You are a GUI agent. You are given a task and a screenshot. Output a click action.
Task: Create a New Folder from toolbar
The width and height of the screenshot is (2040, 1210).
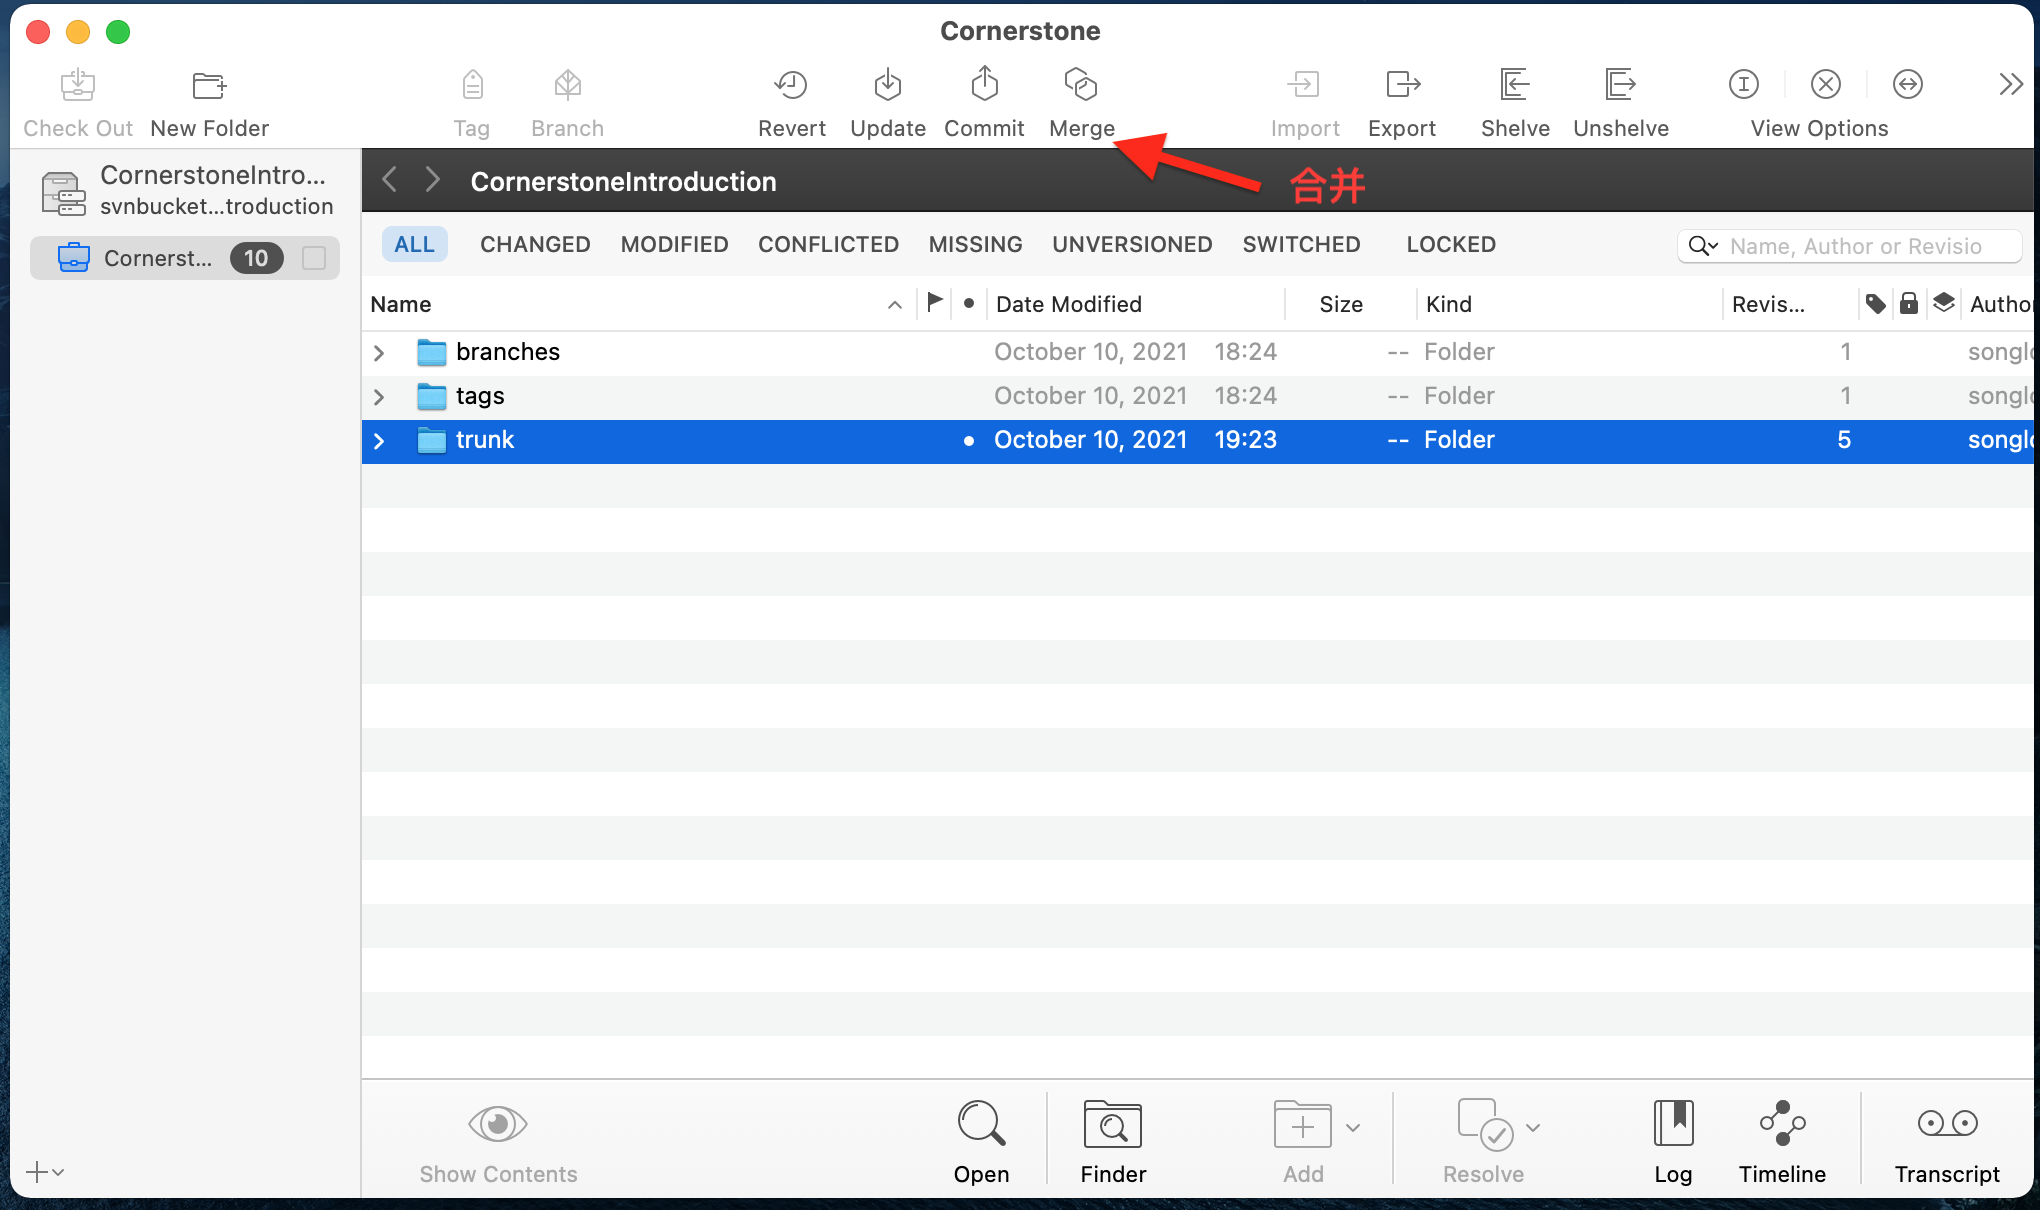click(x=209, y=86)
